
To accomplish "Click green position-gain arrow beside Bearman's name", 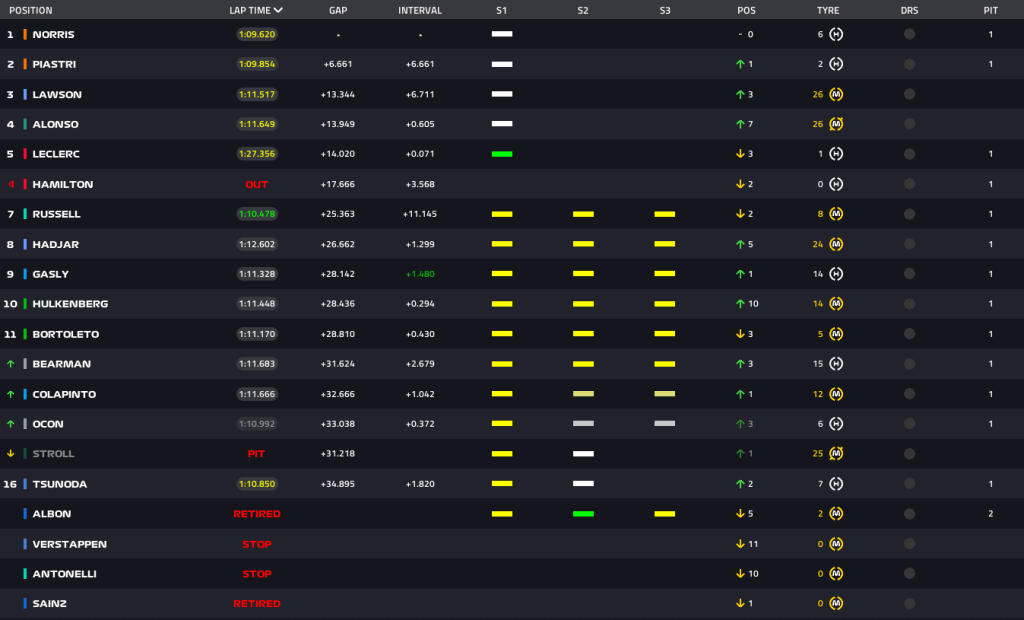I will pyautogui.click(x=10, y=364).
